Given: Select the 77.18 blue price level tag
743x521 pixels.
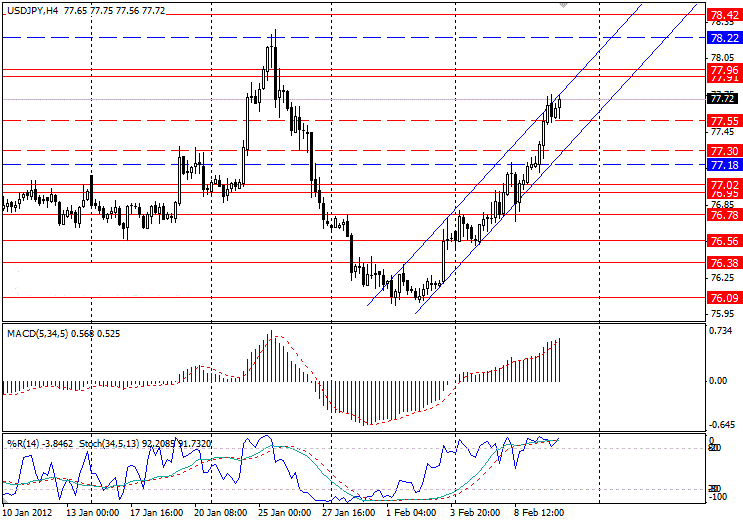Looking at the screenshot, I should 722,164.
